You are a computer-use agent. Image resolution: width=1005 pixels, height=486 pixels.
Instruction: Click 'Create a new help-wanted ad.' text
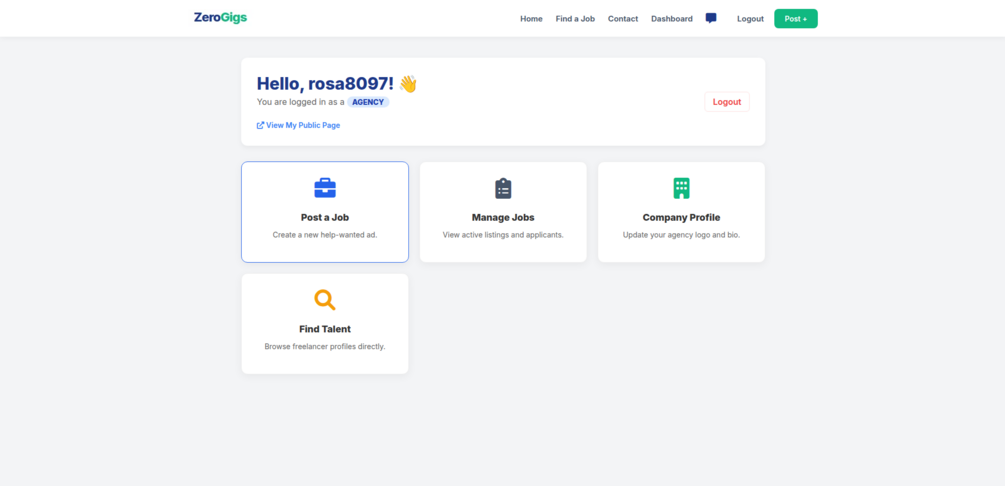click(325, 235)
